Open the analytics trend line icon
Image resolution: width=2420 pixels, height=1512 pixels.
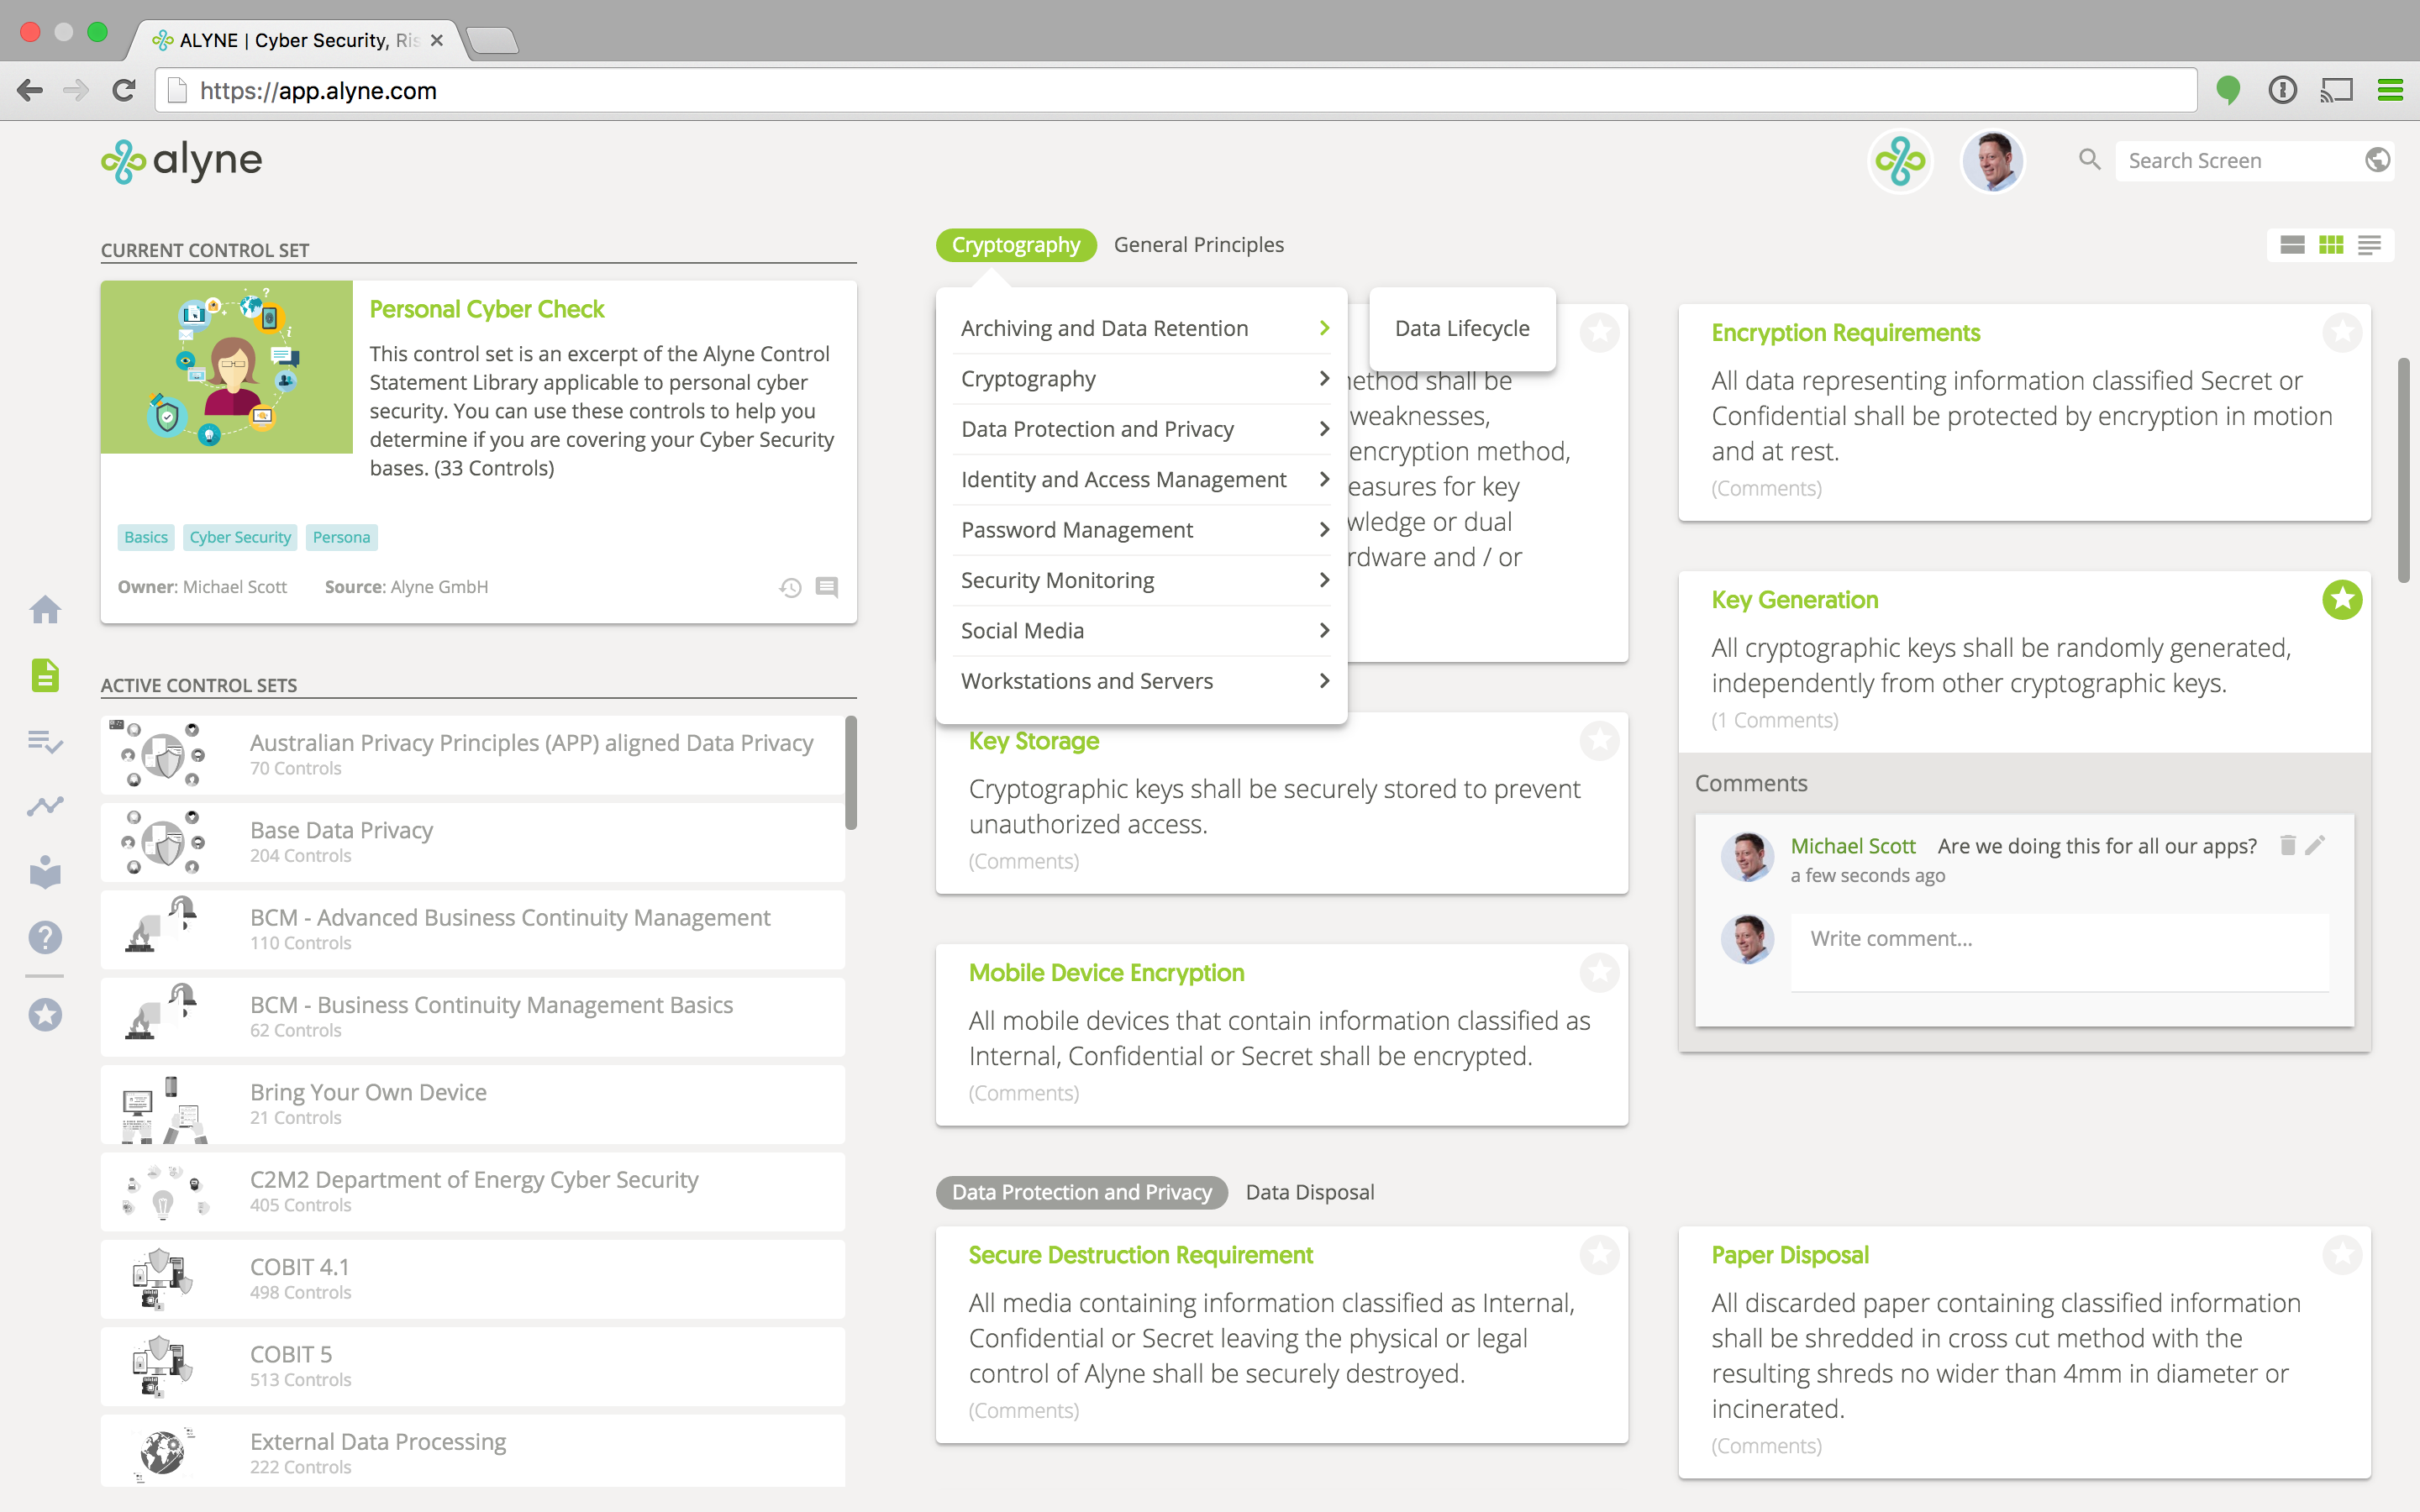(x=45, y=806)
